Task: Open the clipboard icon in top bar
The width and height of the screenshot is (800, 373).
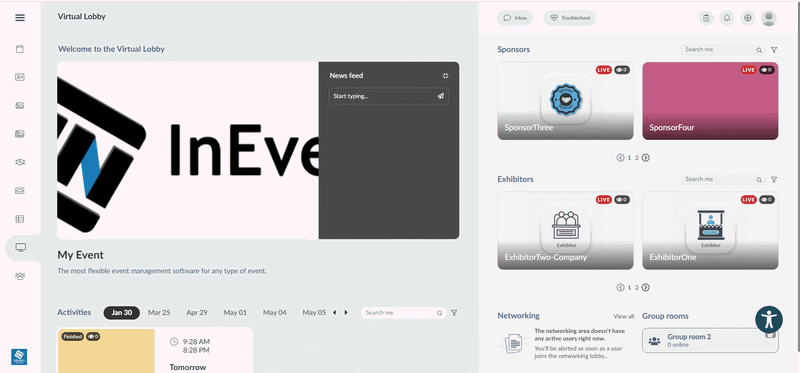Action: [x=706, y=18]
